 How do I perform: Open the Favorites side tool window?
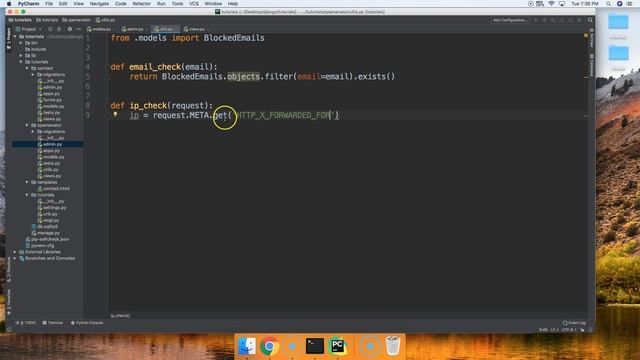(x=9, y=302)
